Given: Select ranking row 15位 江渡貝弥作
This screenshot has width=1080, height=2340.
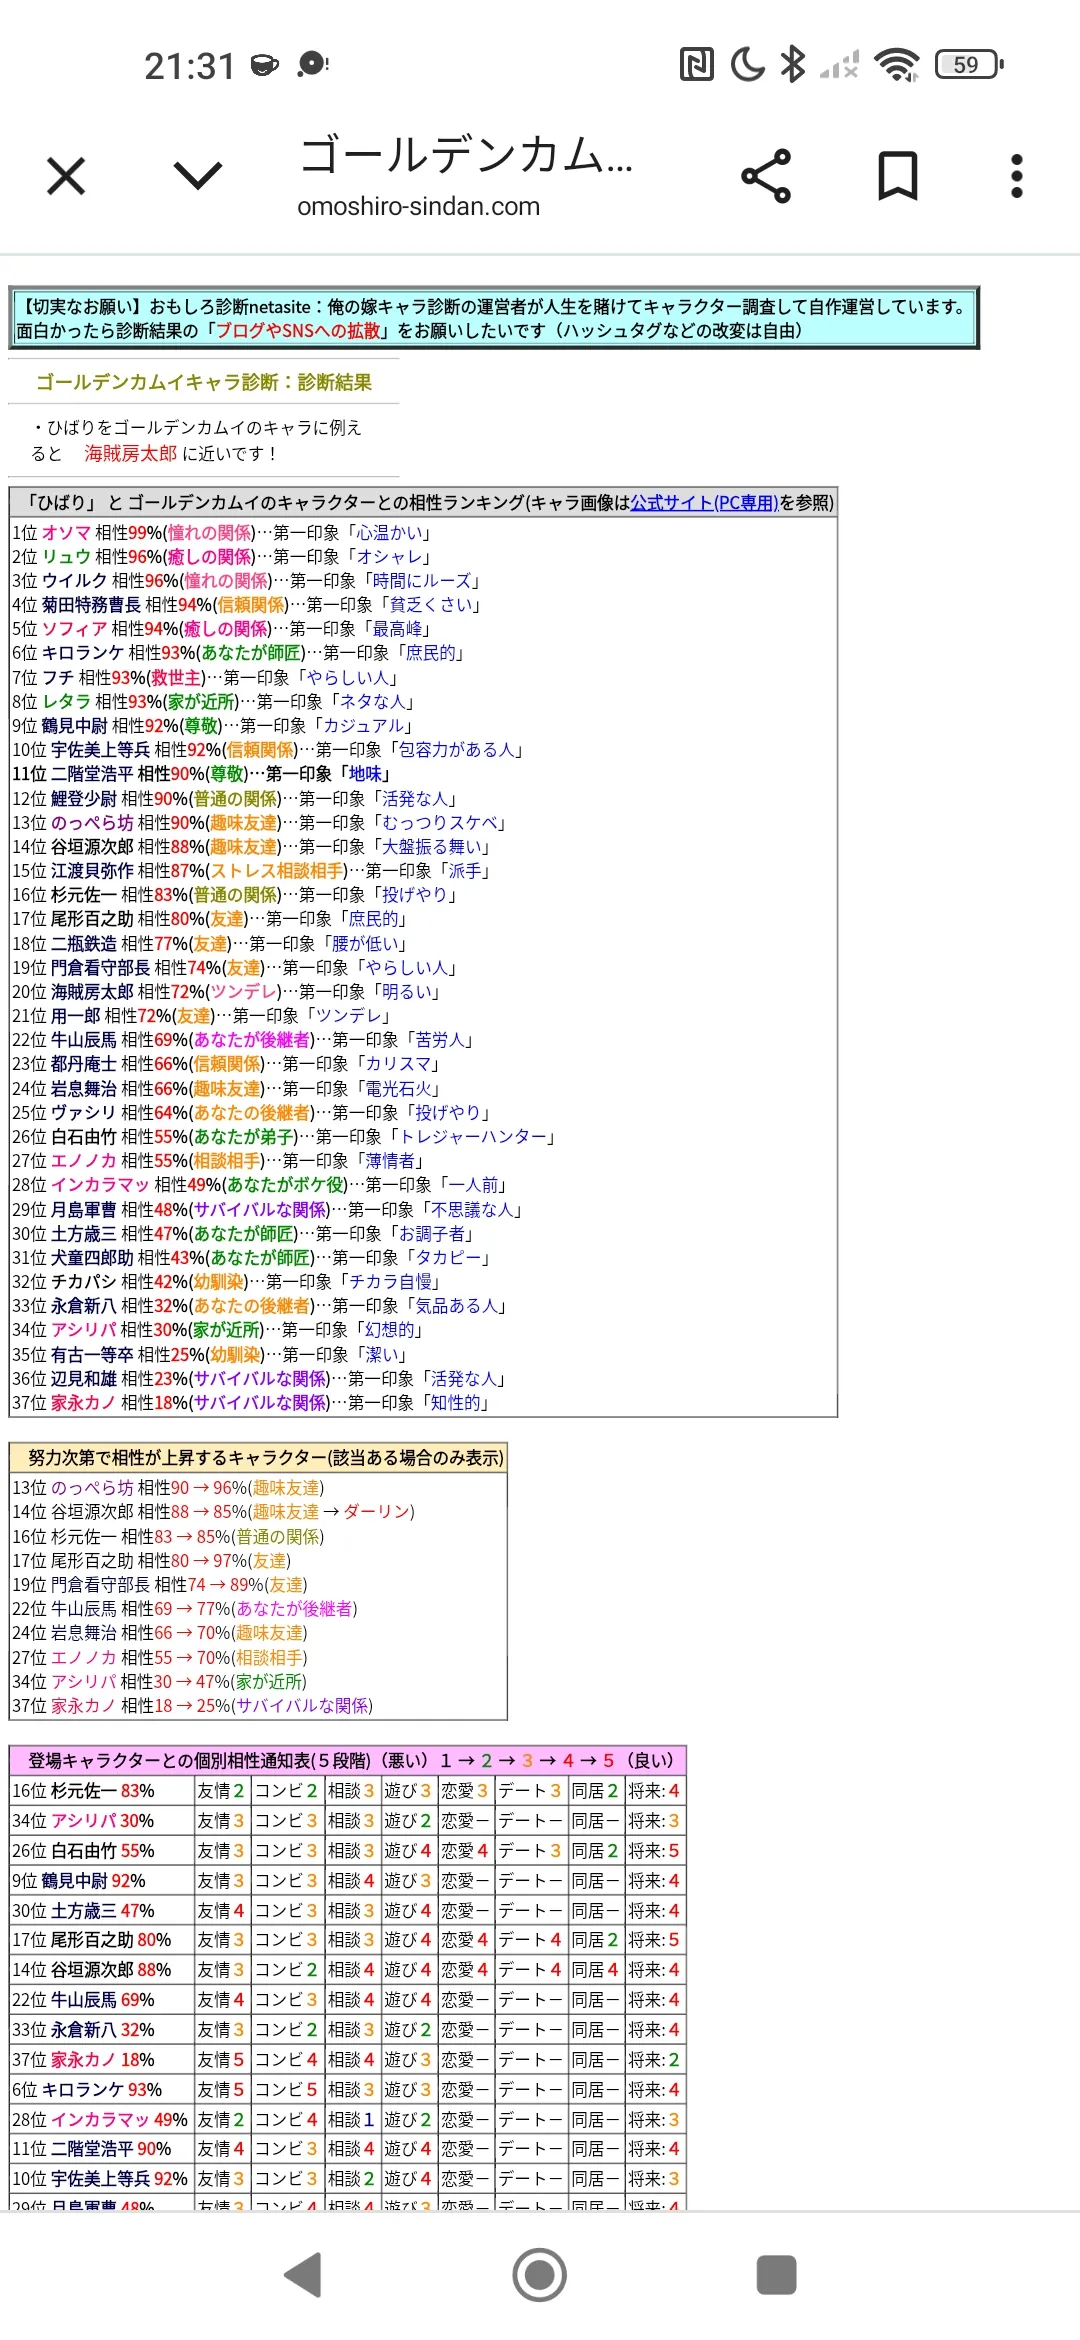Looking at the screenshot, I should coord(252,871).
